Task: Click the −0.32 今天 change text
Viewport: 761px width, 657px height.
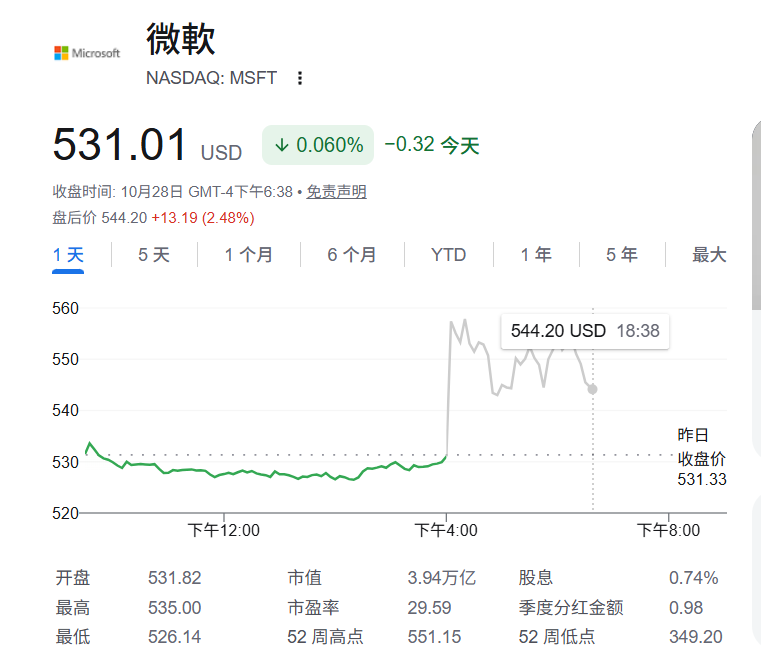Action: (432, 145)
